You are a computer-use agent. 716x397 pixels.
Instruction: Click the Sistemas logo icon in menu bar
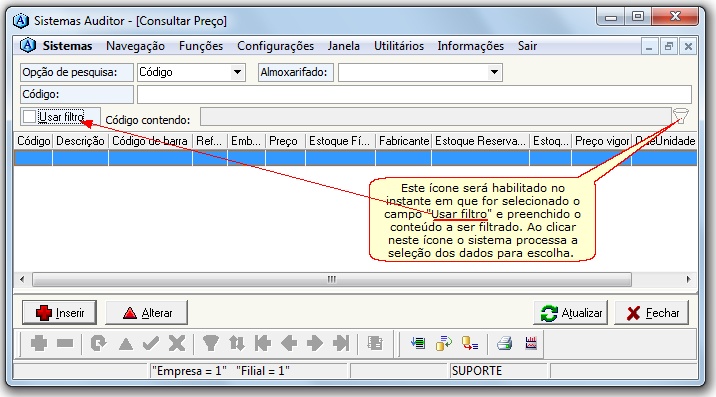click(28, 45)
